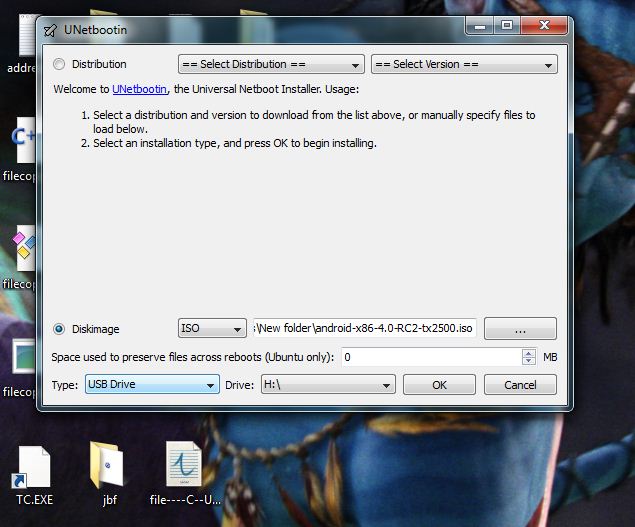Viewport: 635px width, 527px height.
Task: Select the picture-frame filecop desktop icon
Action: point(22,356)
